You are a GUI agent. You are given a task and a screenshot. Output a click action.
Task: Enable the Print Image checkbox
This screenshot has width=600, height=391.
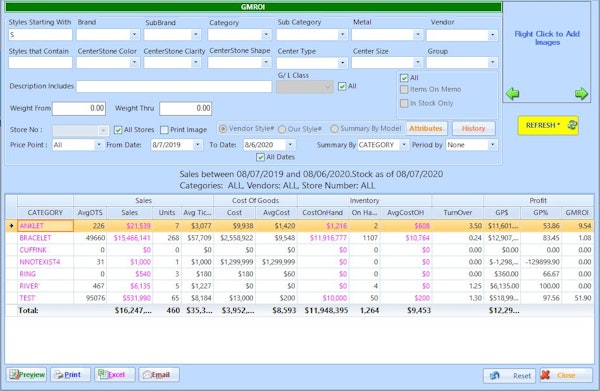click(165, 130)
